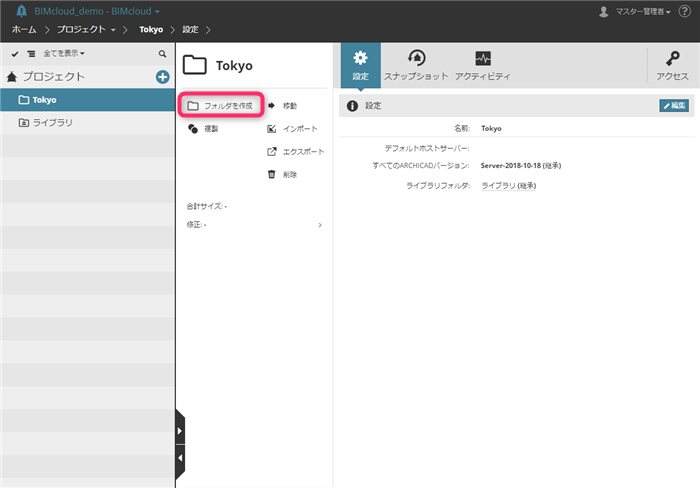Click the 設定 info icon
700x488 pixels.
(352, 106)
